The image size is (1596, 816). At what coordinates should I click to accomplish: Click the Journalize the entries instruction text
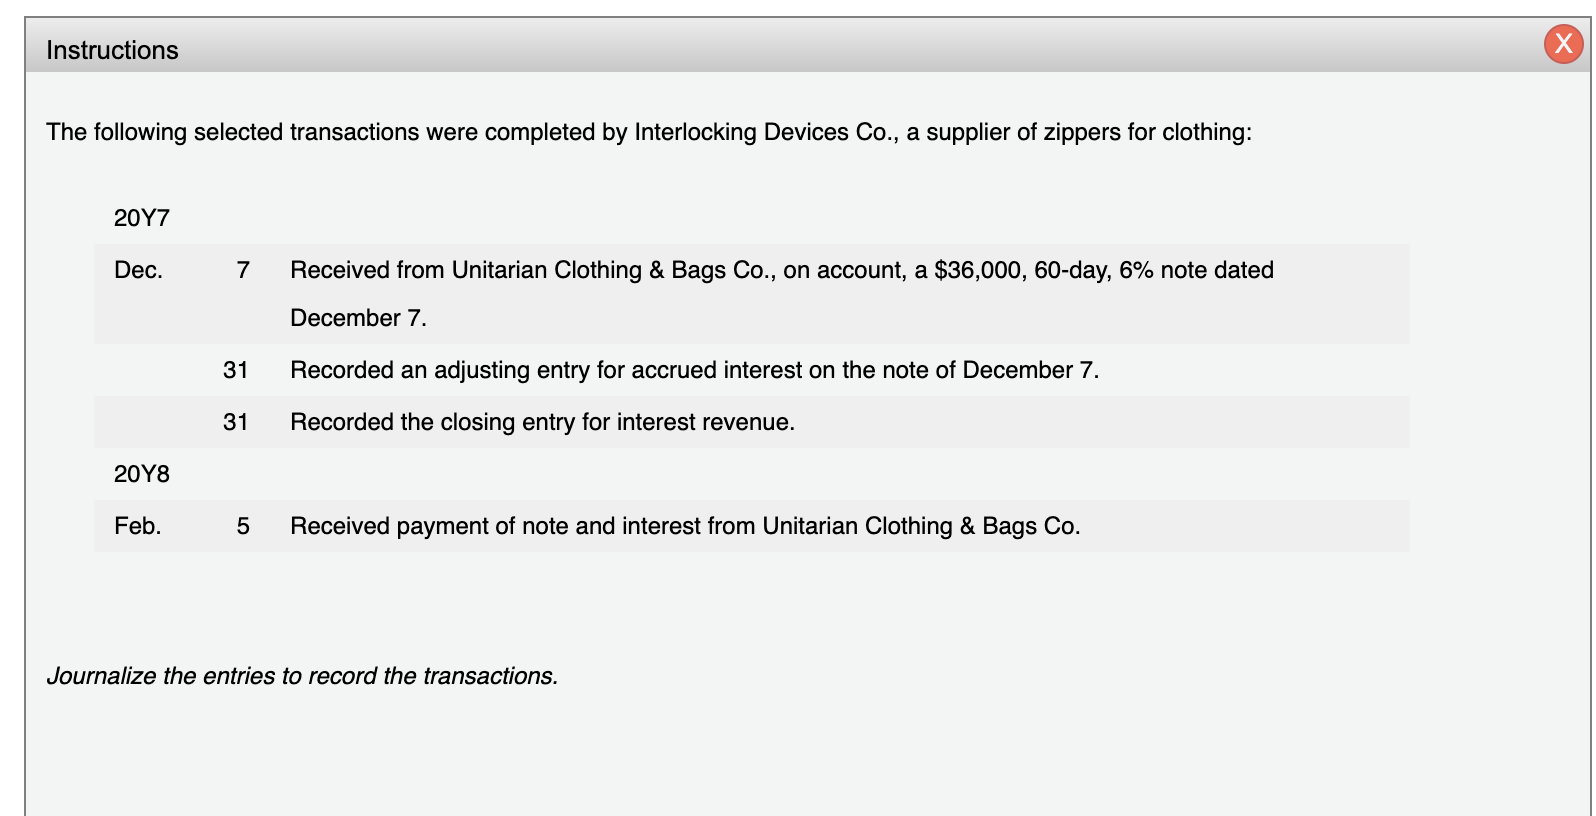click(303, 676)
